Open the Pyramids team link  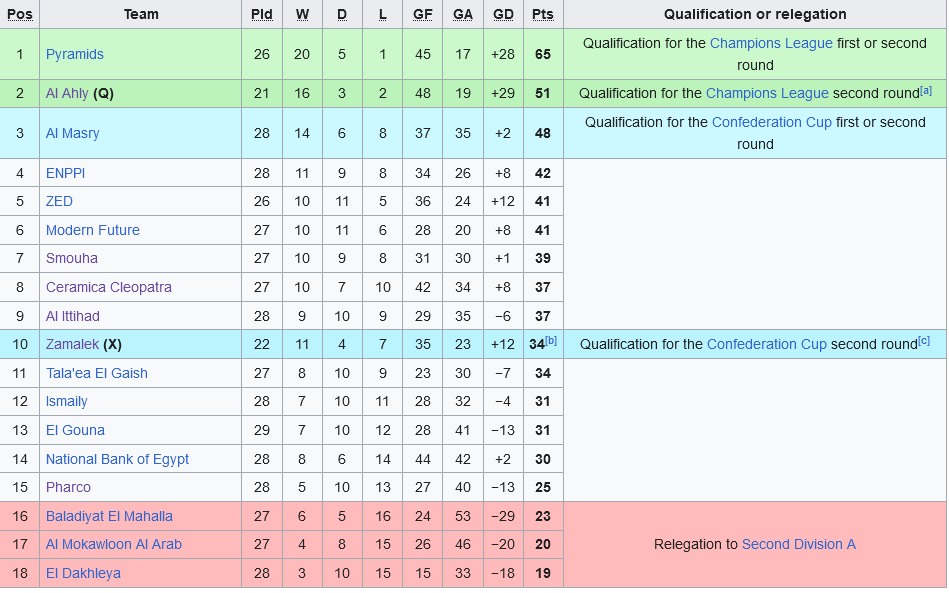(x=75, y=54)
